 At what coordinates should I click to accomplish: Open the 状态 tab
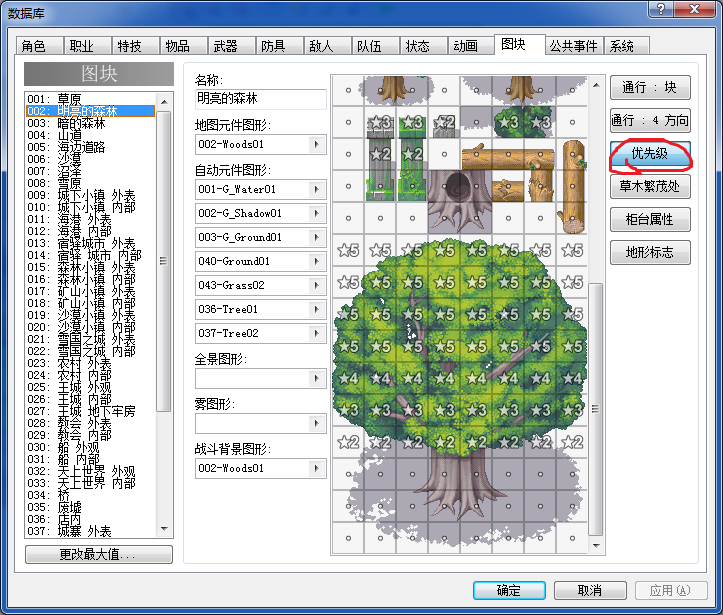422,46
